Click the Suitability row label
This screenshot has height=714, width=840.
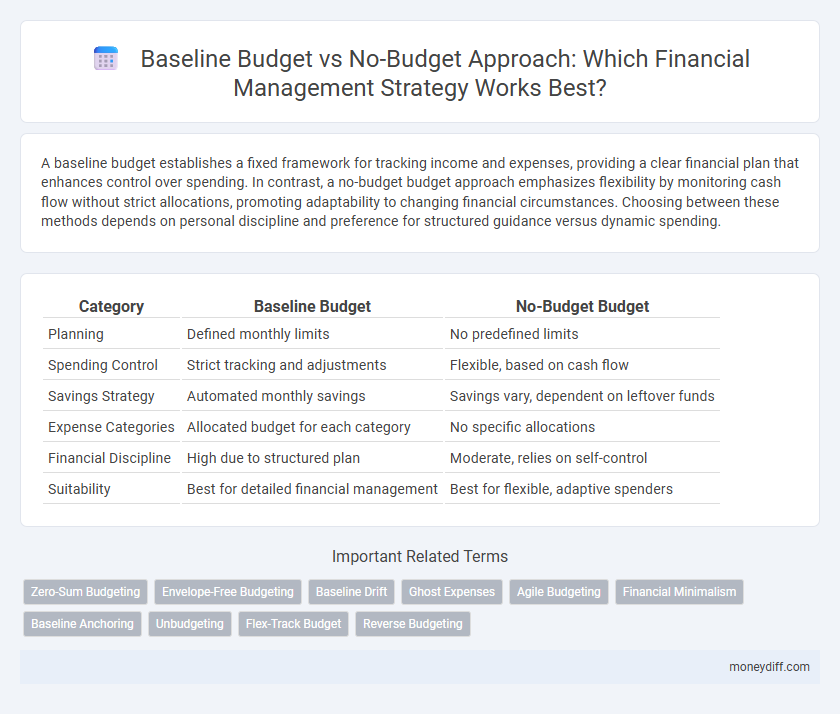[79, 489]
